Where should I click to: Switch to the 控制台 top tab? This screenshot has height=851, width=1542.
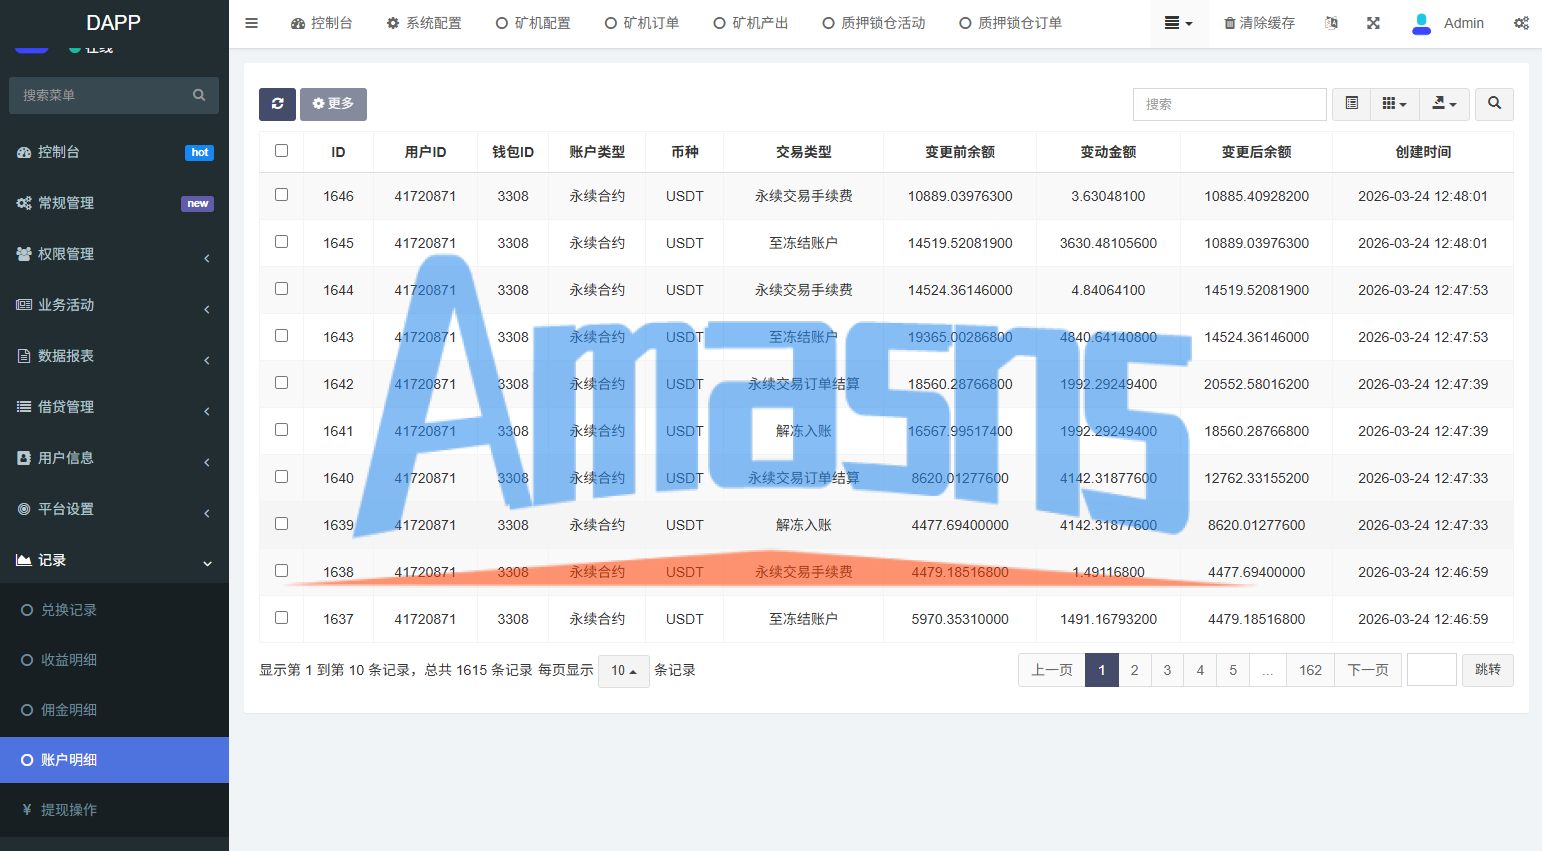(322, 23)
